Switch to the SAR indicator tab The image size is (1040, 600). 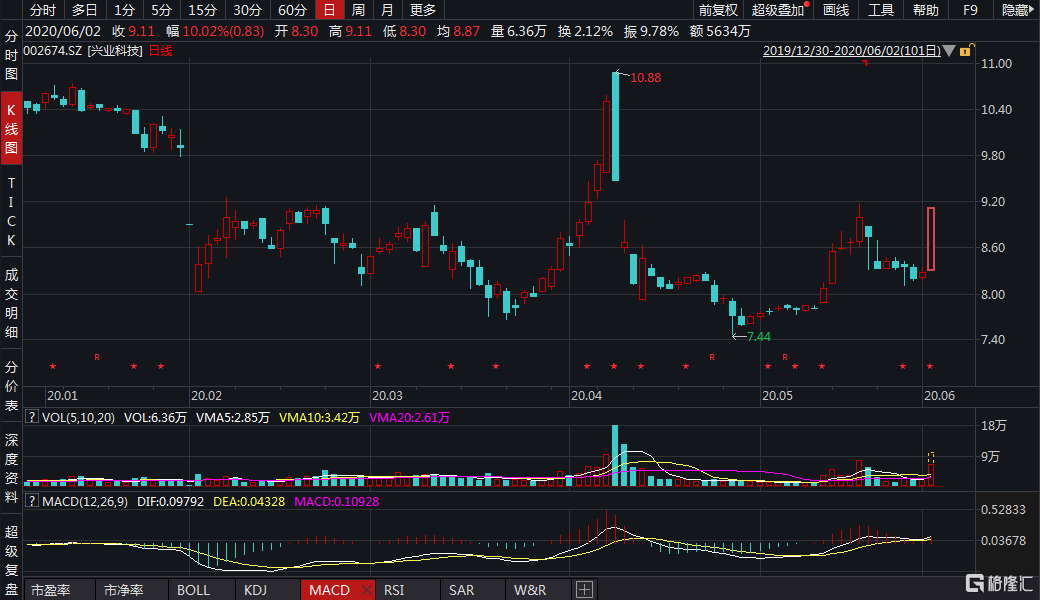[x=462, y=590]
